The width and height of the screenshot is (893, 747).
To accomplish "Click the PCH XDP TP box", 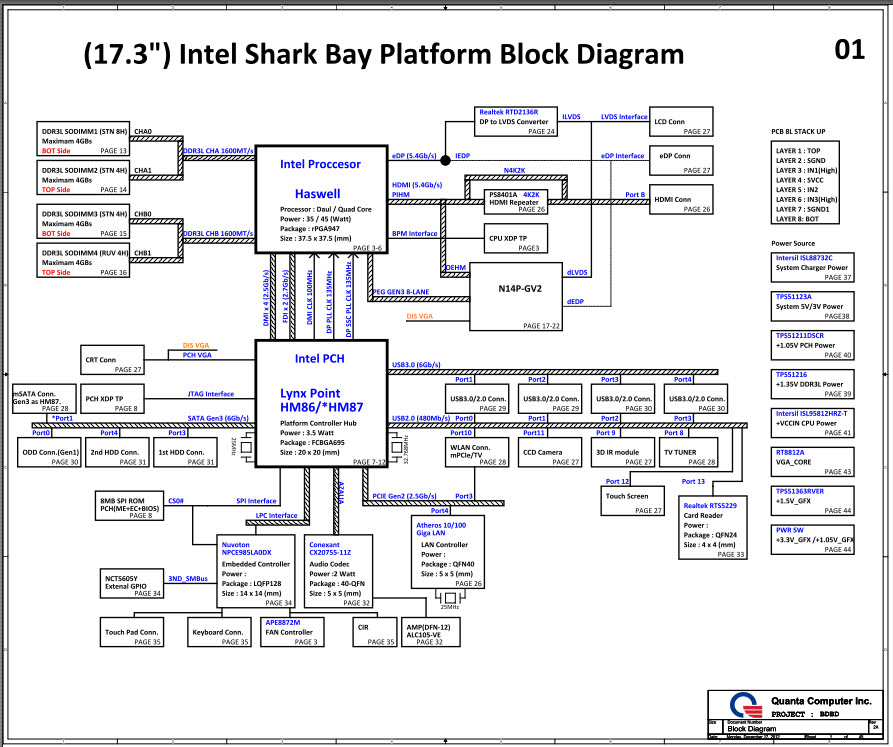I will pos(112,399).
